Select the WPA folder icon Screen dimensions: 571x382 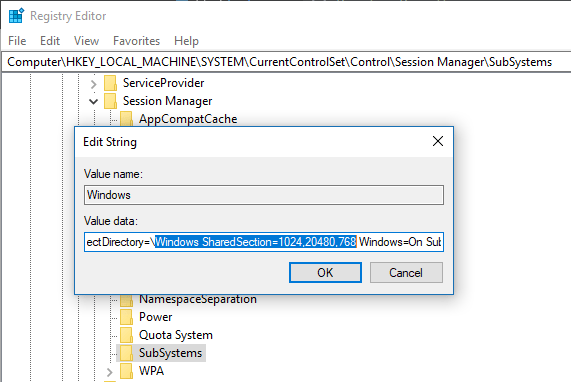point(126,371)
